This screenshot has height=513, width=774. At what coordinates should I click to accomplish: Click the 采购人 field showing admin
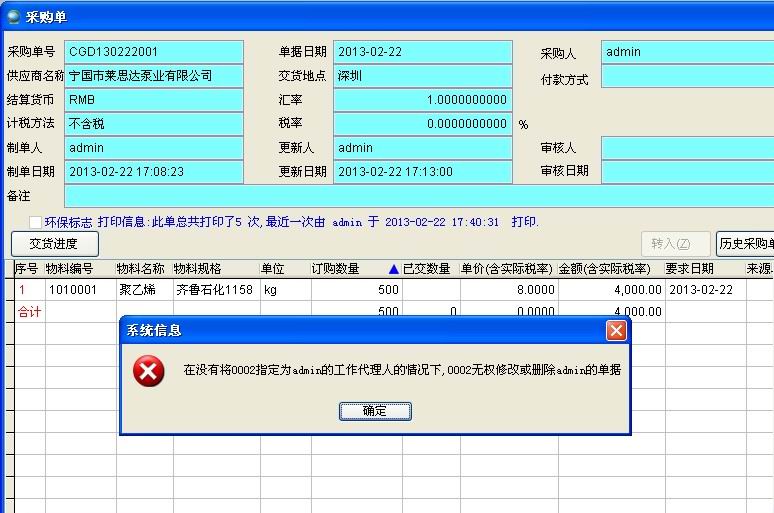point(687,52)
